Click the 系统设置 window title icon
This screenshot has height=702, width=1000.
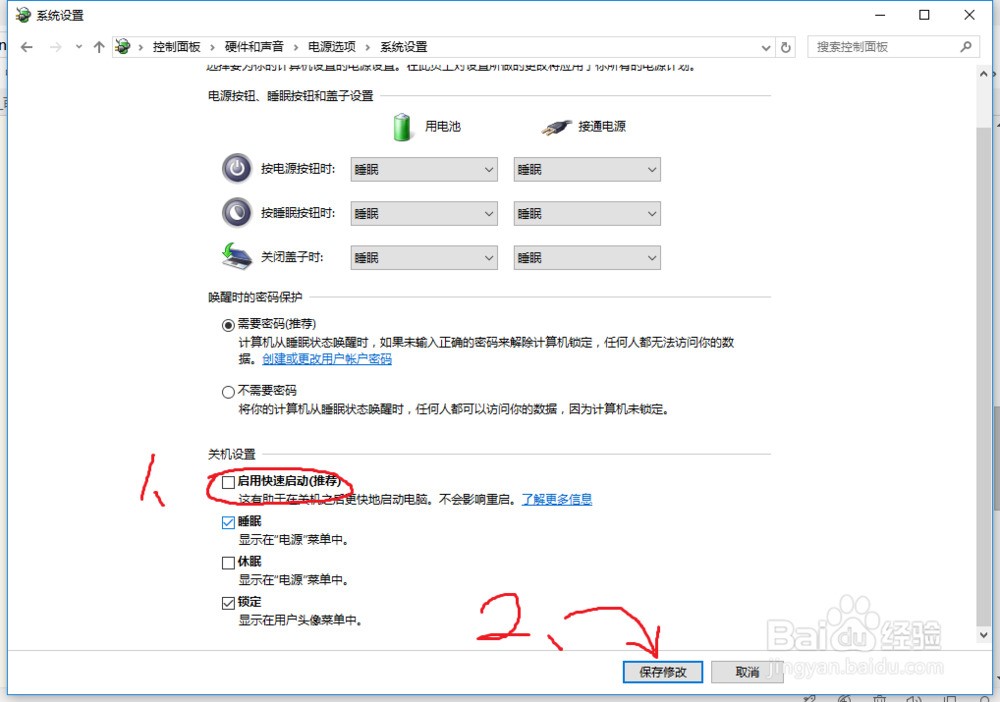coord(23,15)
